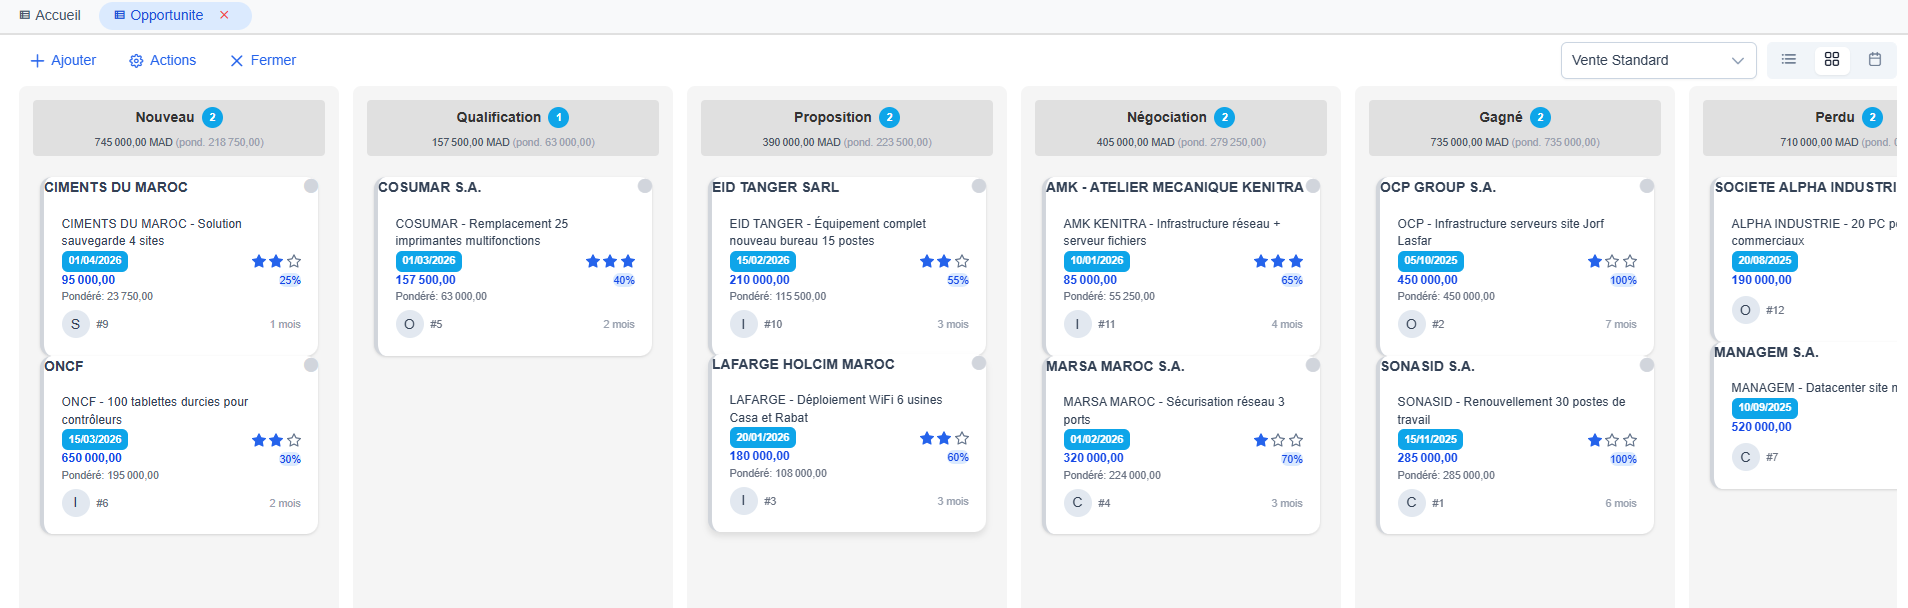
Task: Click the Qualification column header
Action: pos(513,127)
